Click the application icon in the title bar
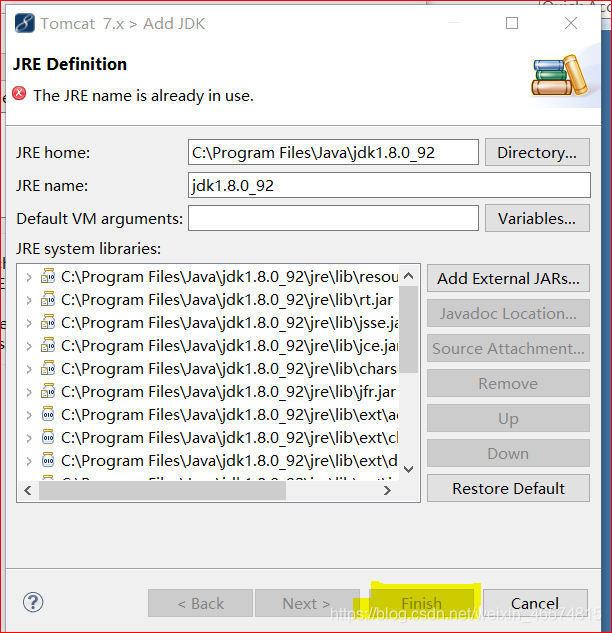 tap(25, 23)
